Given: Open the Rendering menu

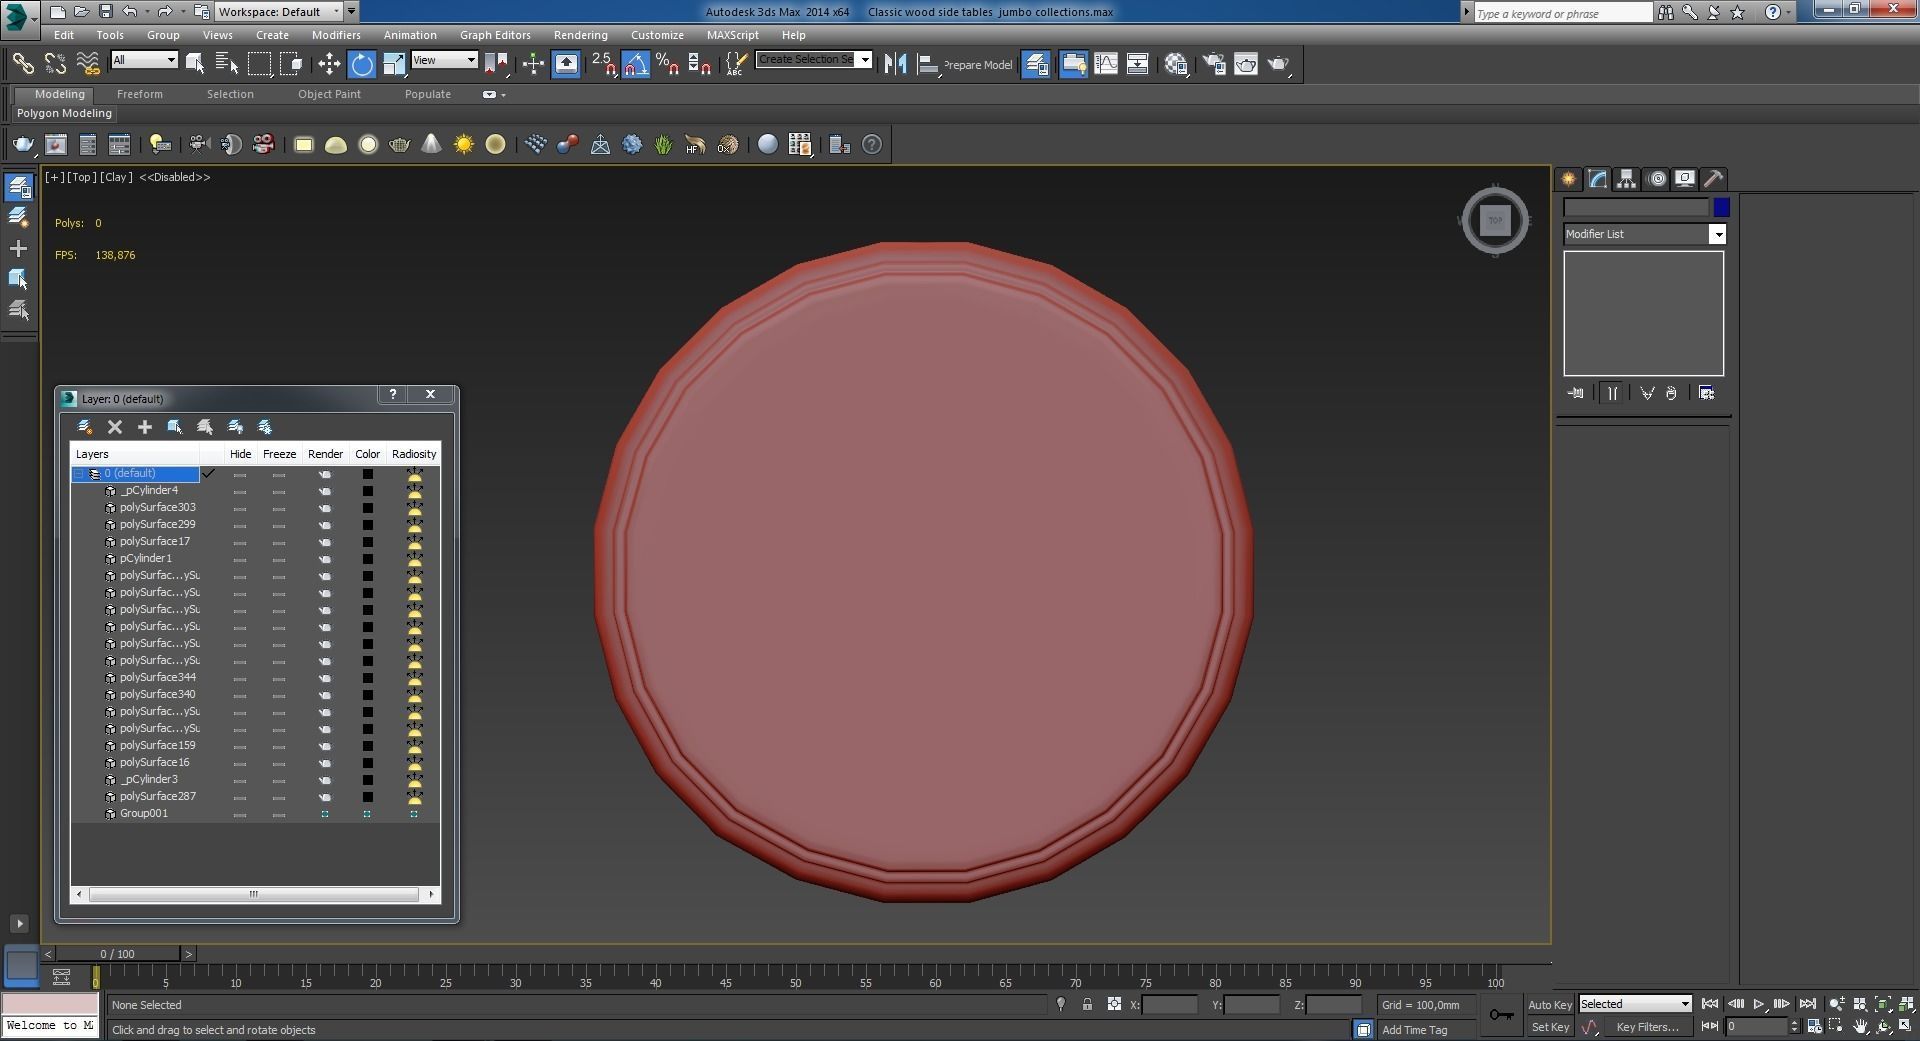Looking at the screenshot, I should [580, 35].
